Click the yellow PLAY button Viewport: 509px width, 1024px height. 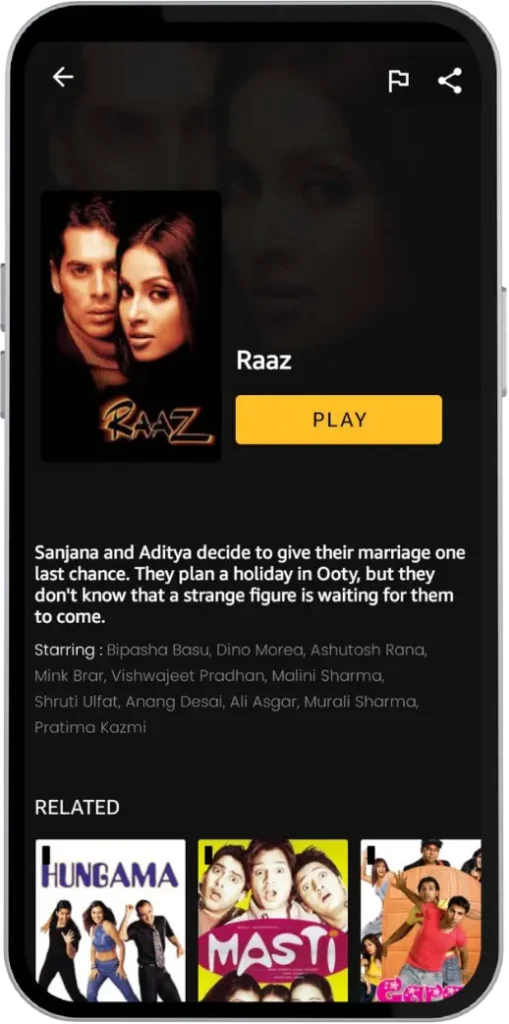tap(338, 419)
